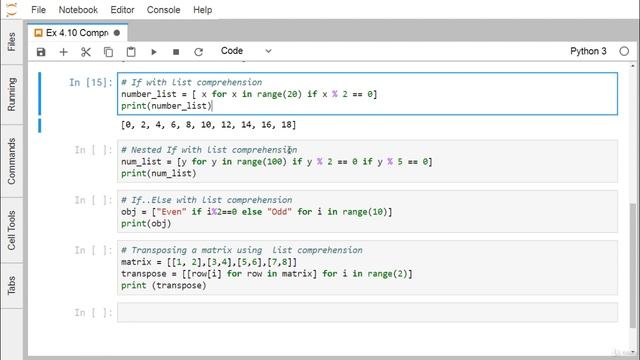Collapse the In [15] output via blue bar

(40, 125)
